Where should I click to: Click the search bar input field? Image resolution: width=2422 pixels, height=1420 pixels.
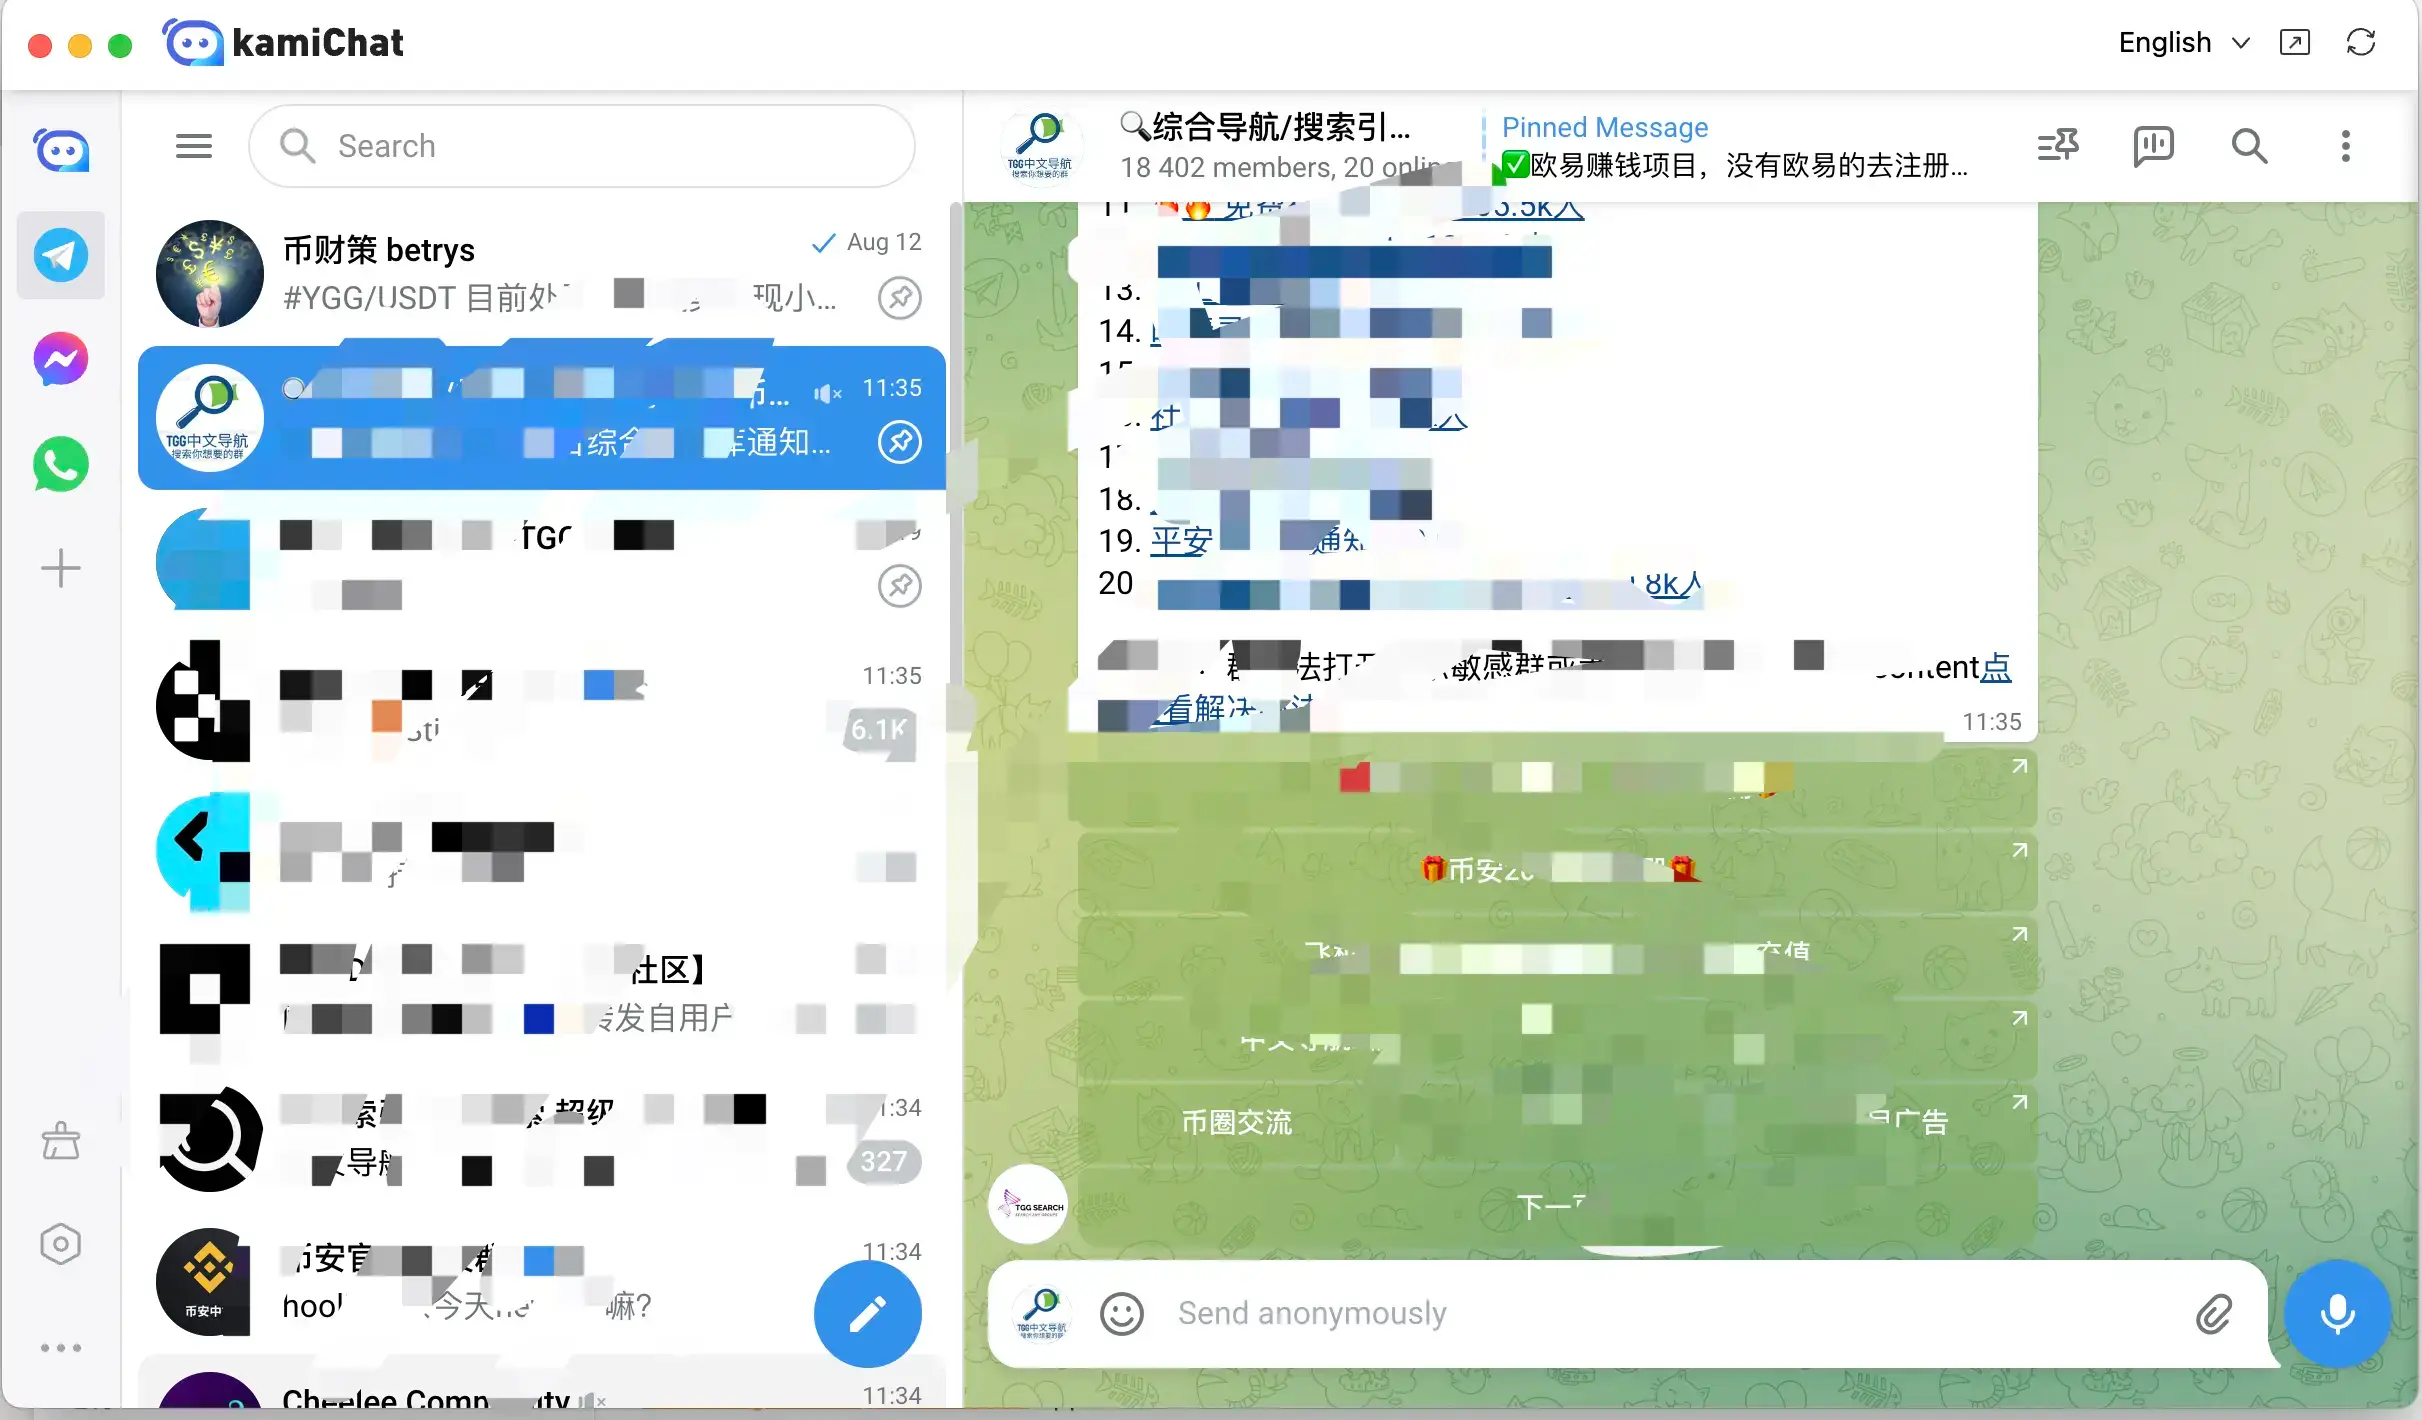[x=583, y=145]
